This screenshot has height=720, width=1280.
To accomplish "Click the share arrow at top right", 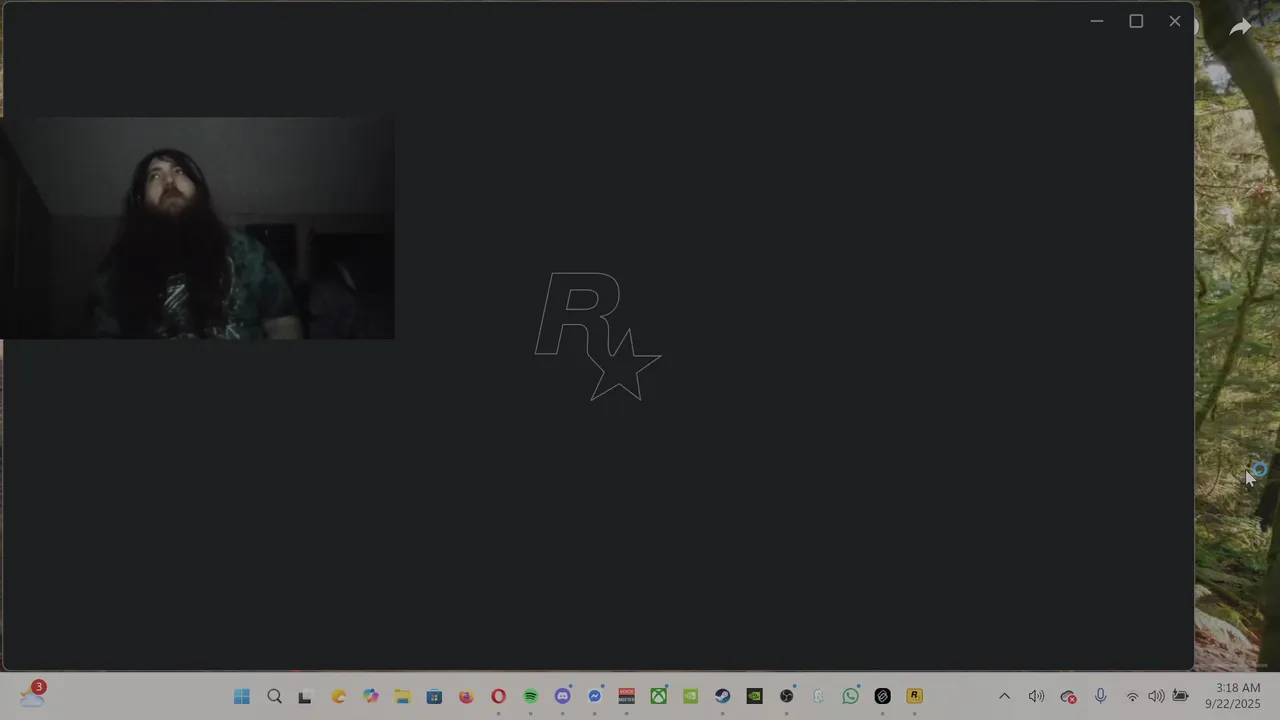I will (1240, 28).
